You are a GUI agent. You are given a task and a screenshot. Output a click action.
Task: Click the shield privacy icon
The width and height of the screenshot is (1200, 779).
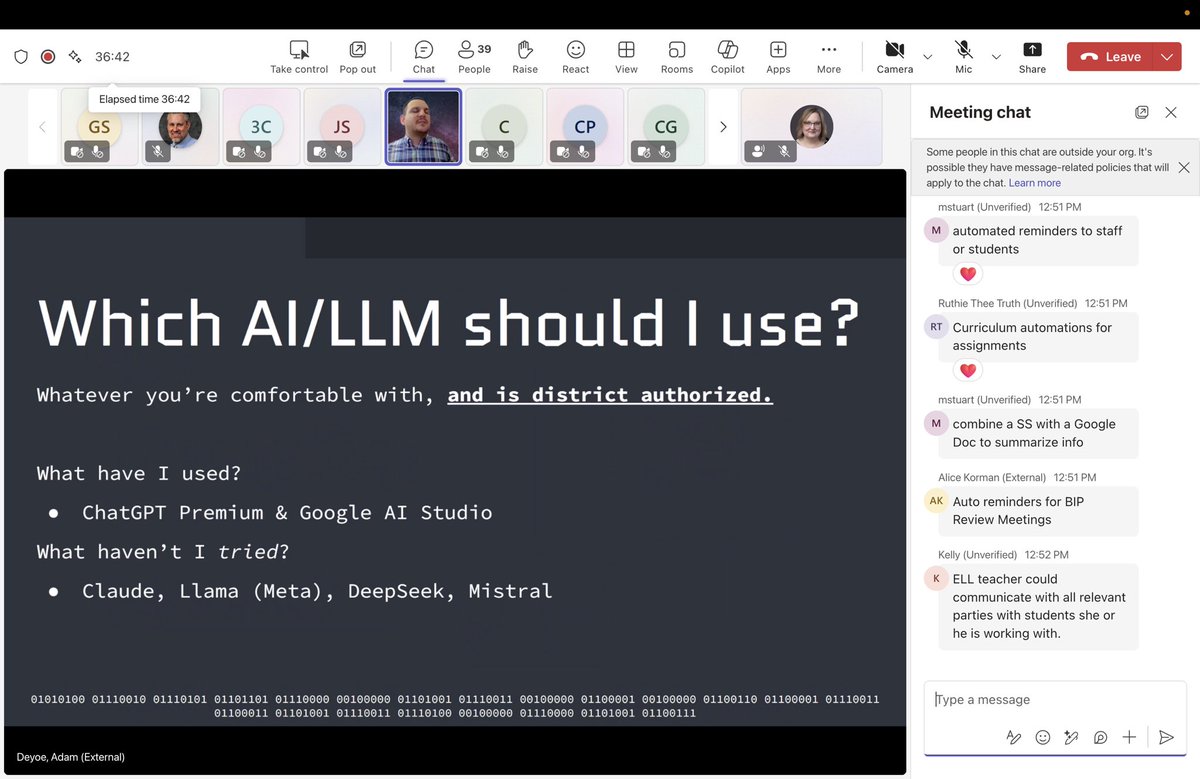point(21,57)
